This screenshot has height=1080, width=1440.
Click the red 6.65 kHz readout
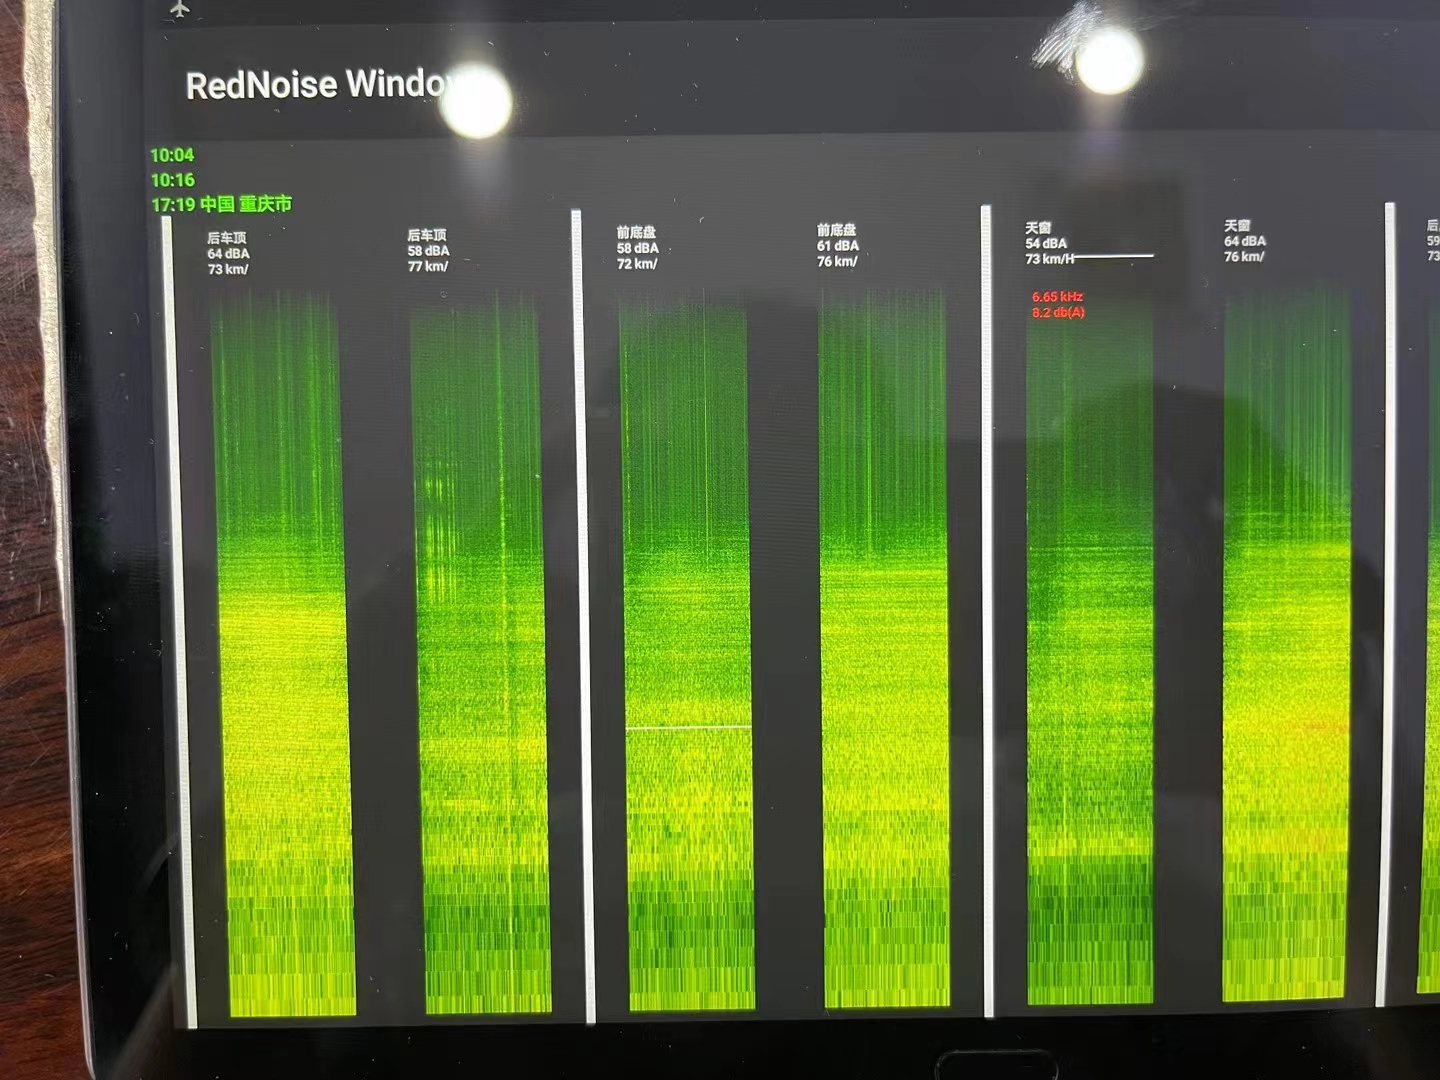pos(1058,297)
